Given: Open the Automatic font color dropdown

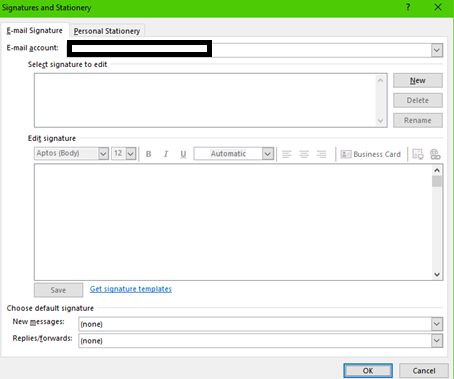Looking at the screenshot, I should coord(267,154).
